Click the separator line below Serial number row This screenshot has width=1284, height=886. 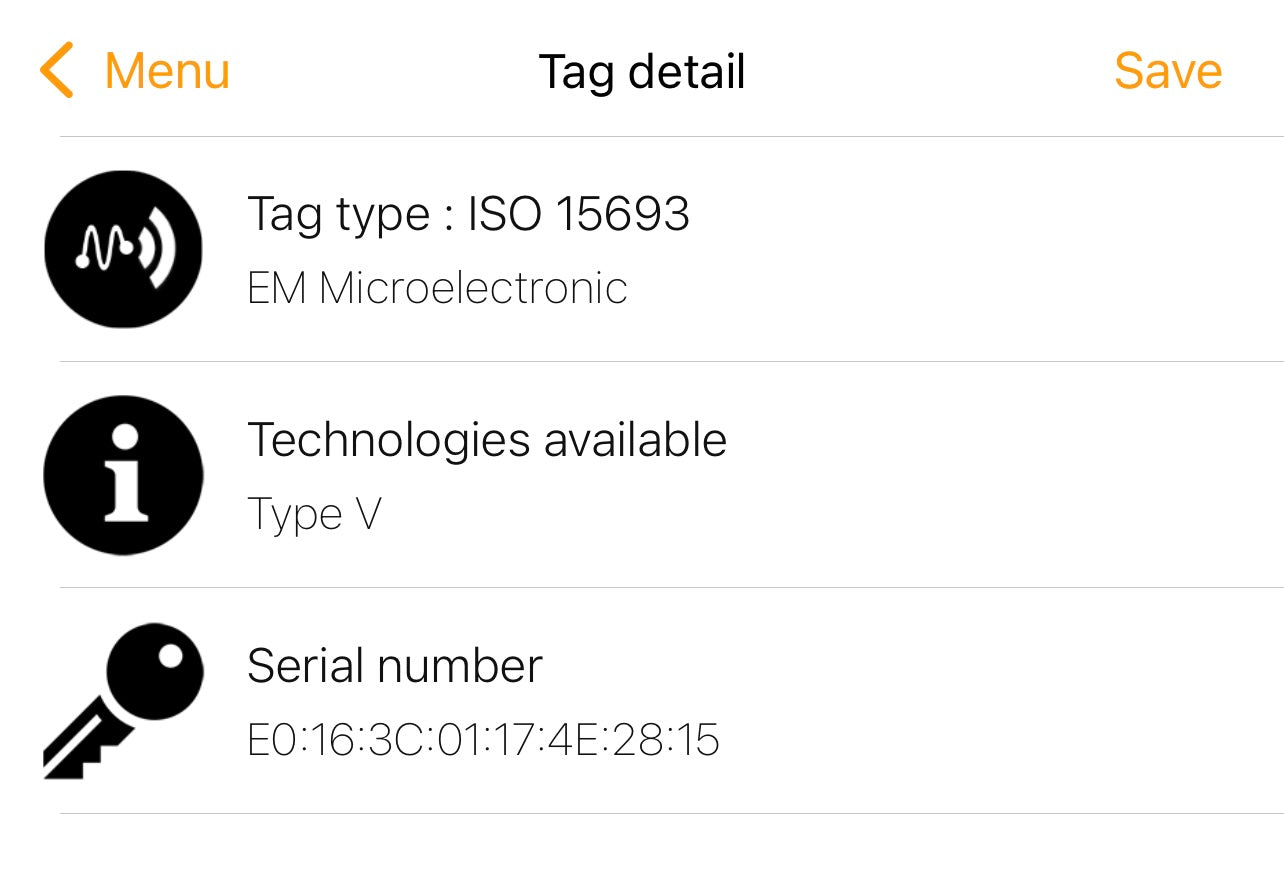672,813
